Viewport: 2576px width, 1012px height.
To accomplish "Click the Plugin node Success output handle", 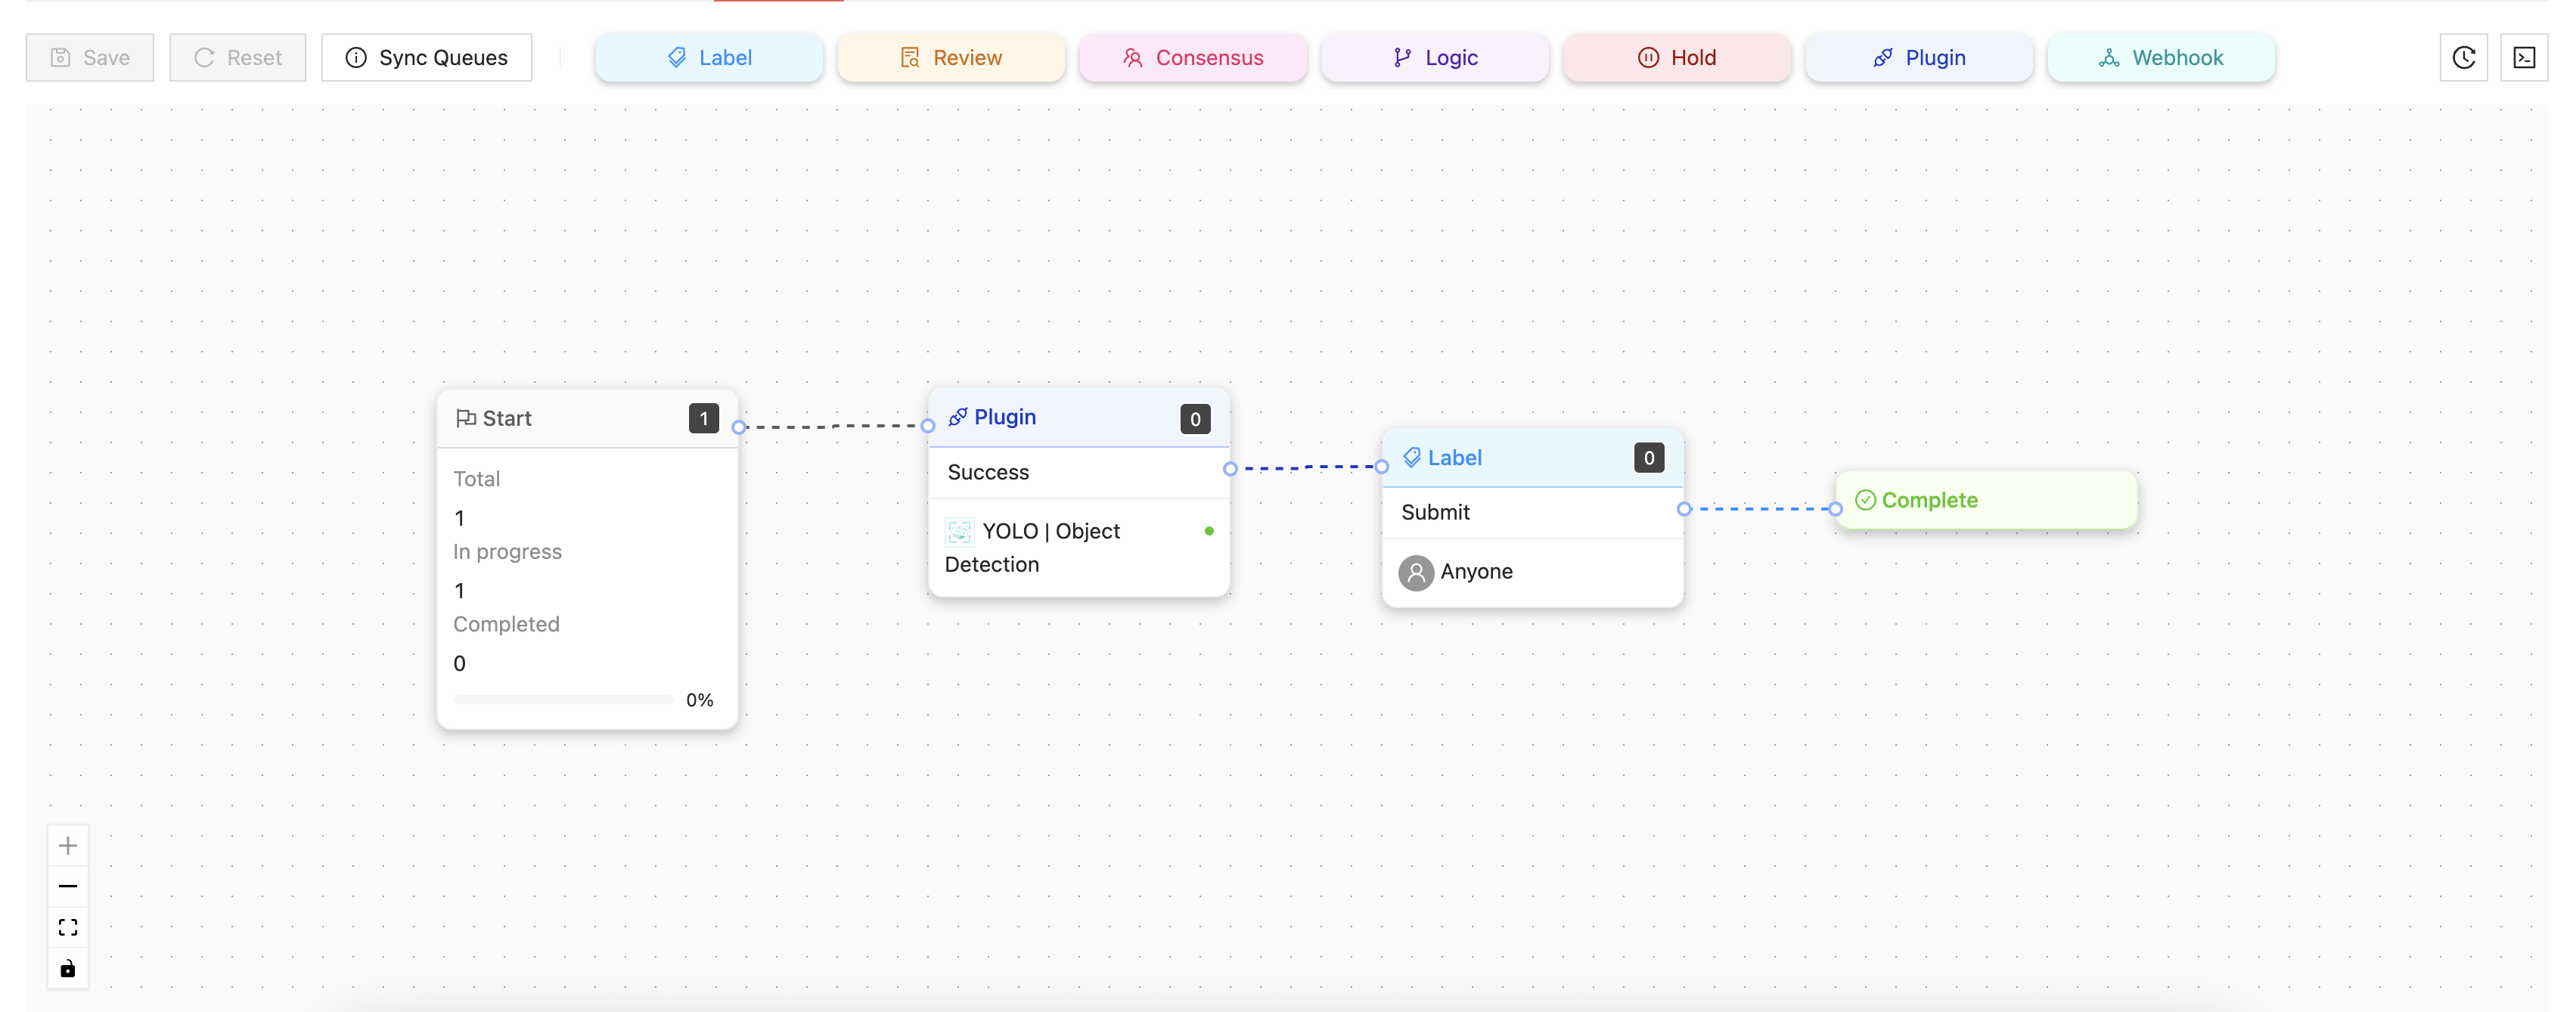I will click(x=1230, y=469).
